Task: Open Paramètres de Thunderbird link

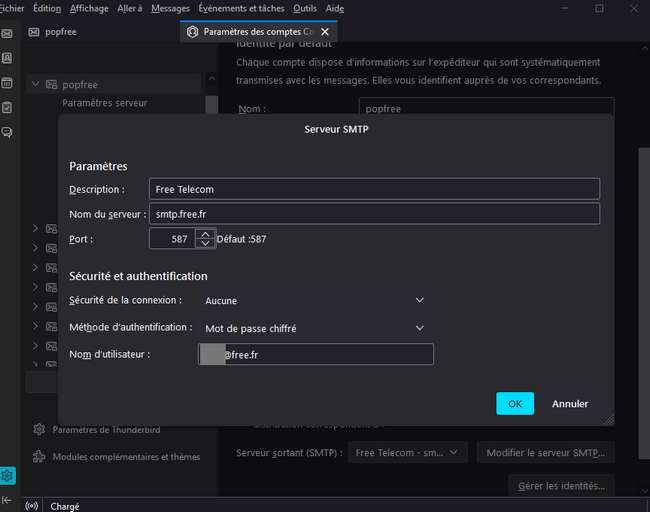Action: 106,429
